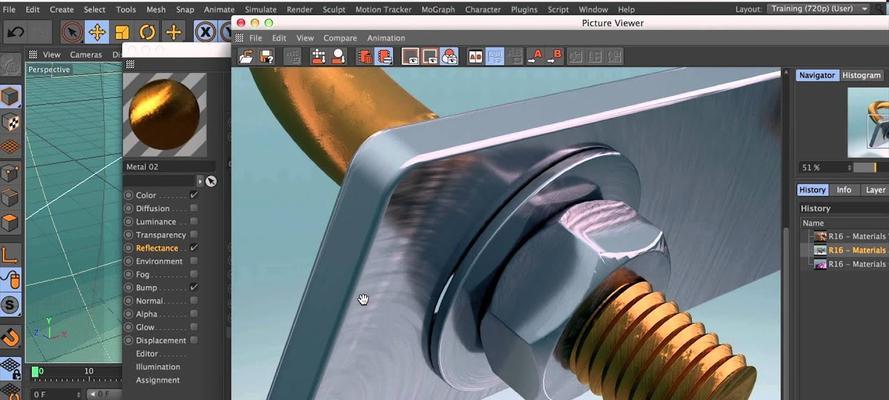
Task: Enable the Luminance channel checkbox
Action: (194, 222)
